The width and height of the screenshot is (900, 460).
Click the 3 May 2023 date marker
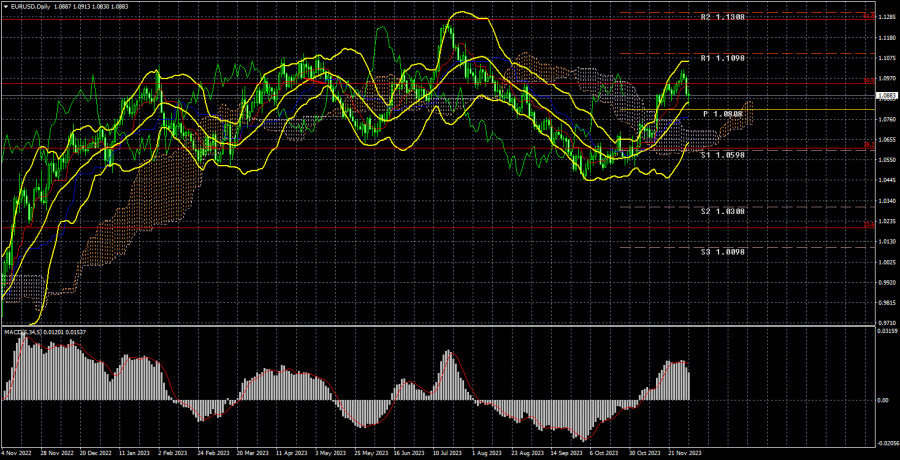click(330, 452)
